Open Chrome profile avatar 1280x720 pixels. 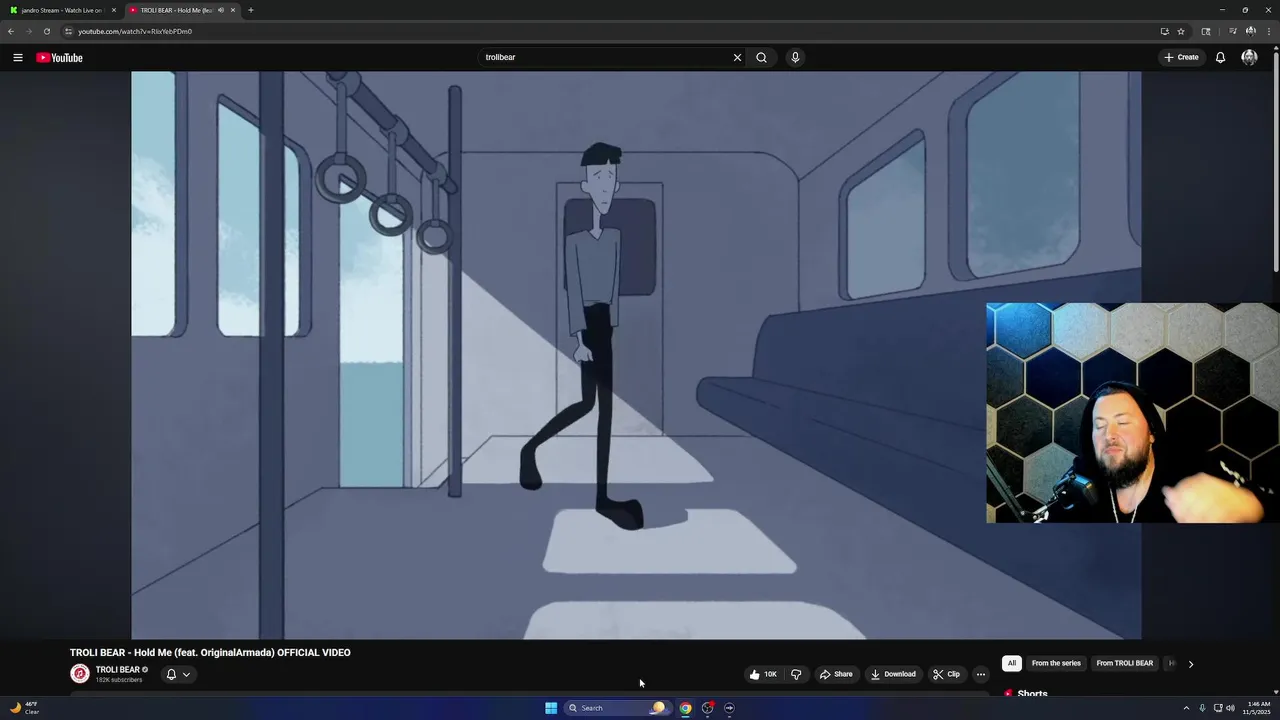pos(1250,31)
